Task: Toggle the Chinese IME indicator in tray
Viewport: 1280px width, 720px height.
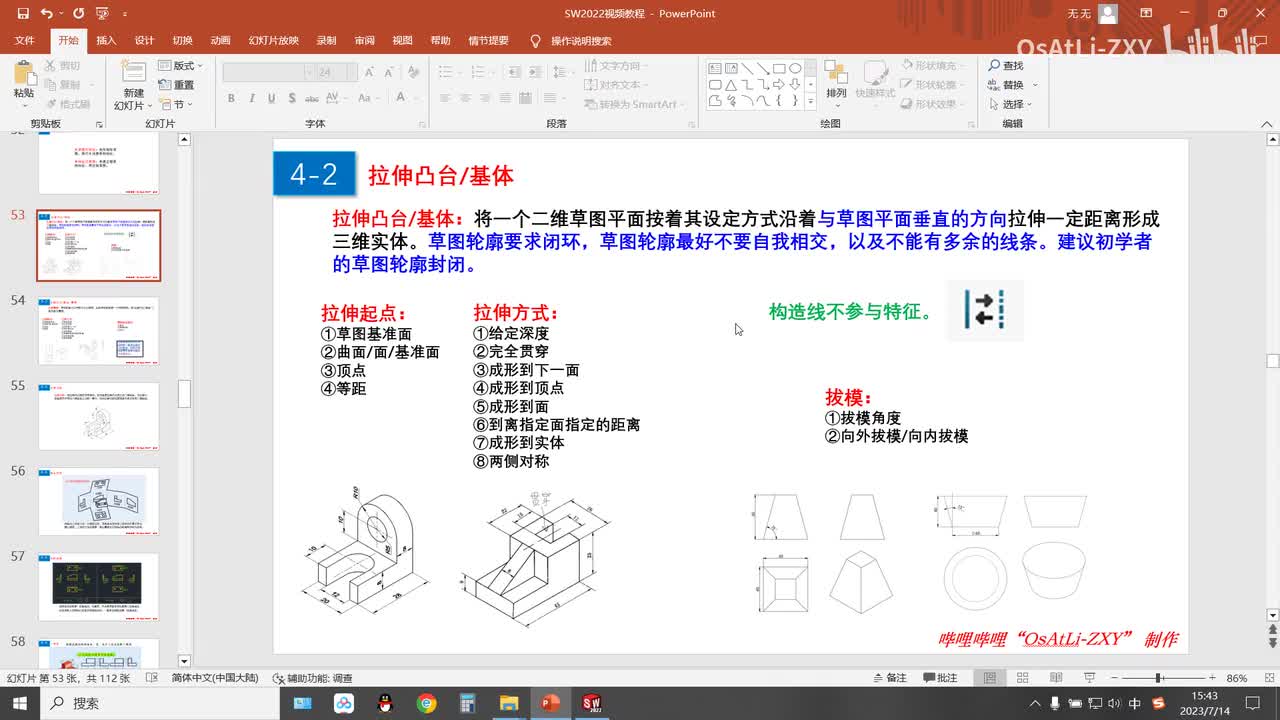Action: (1135, 704)
